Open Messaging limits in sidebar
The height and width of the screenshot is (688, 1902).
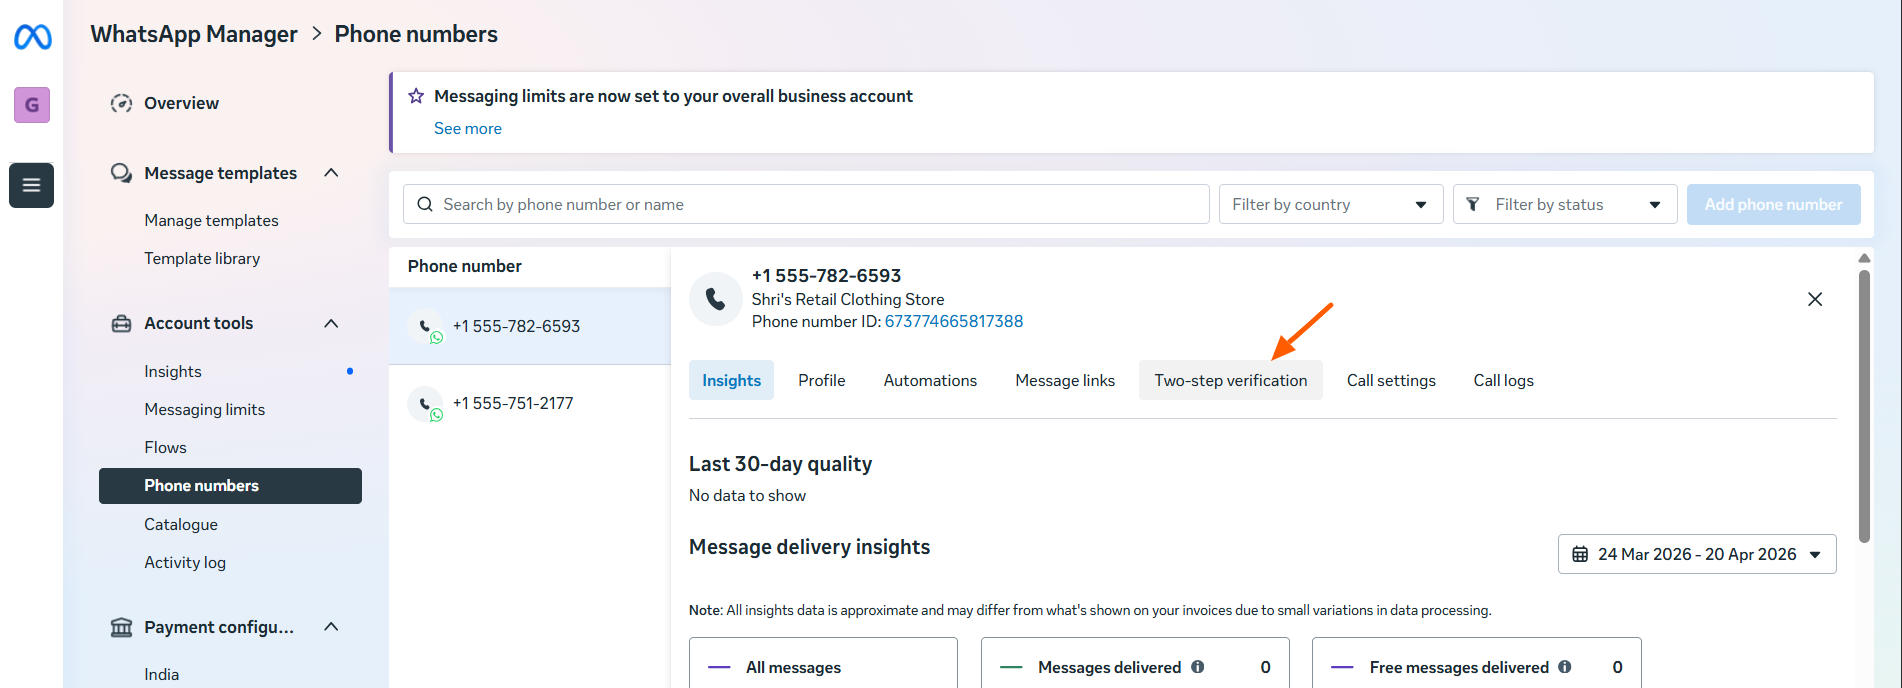tap(204, 409)
